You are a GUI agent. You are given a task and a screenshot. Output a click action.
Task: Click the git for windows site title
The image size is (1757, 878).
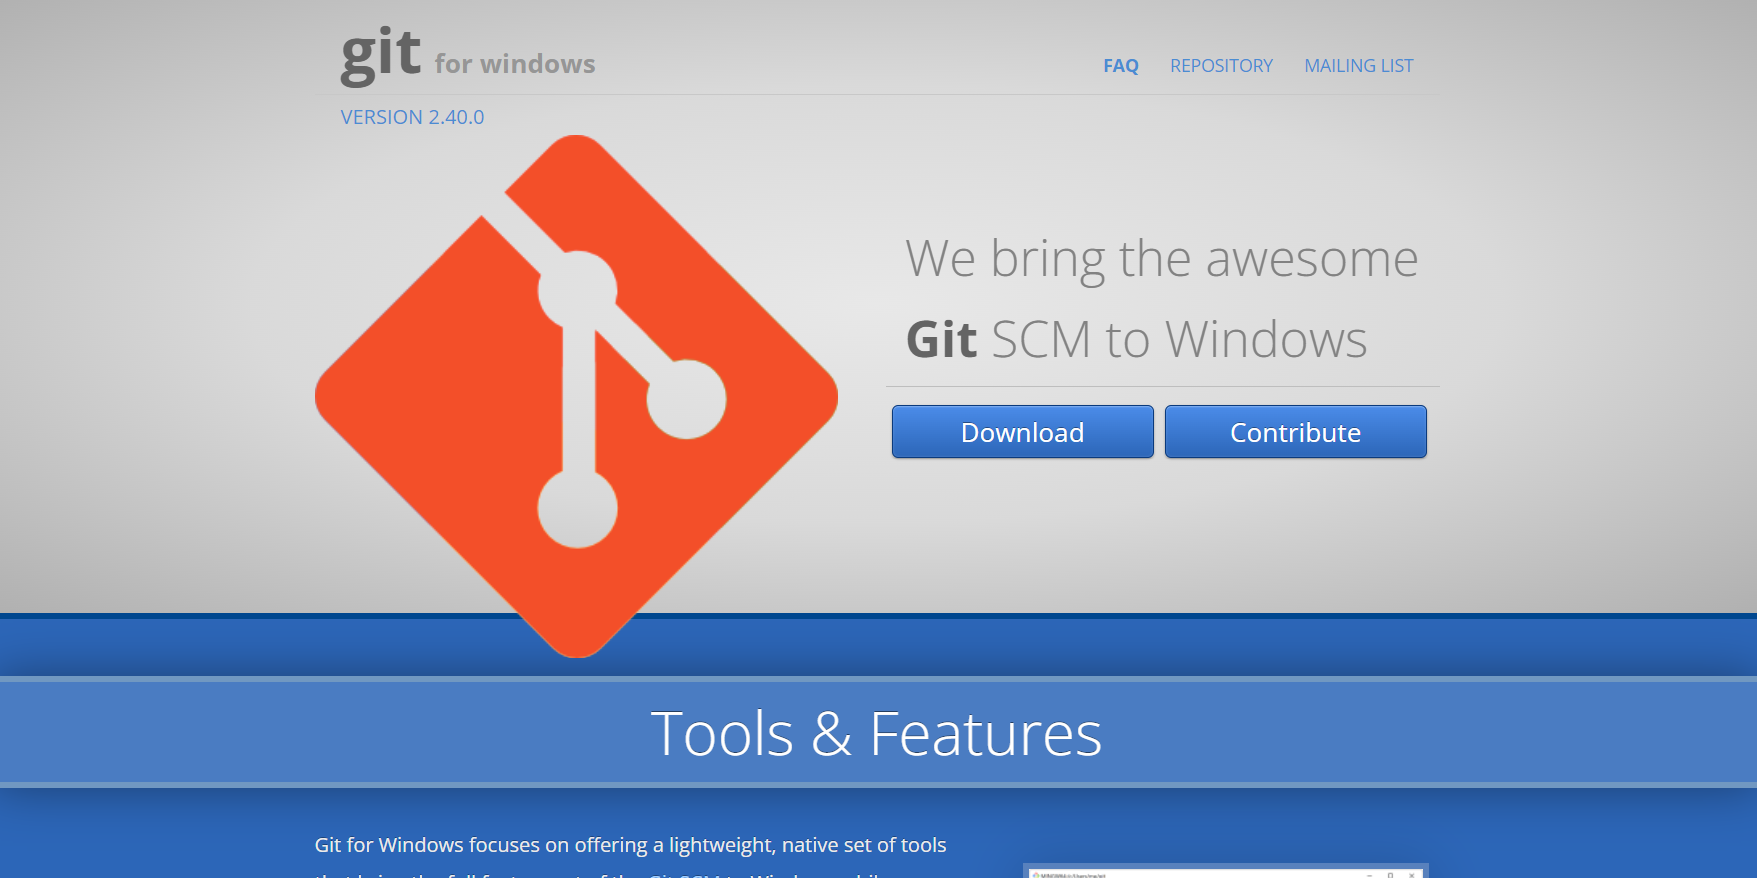[x=467, y=57]
